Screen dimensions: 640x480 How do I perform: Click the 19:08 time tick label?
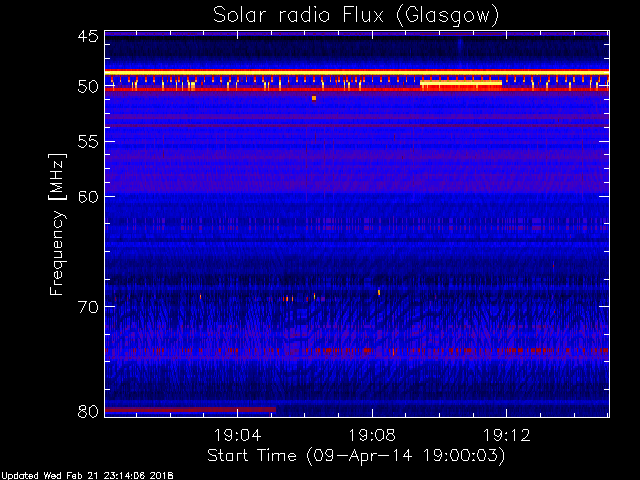[372, 435]
